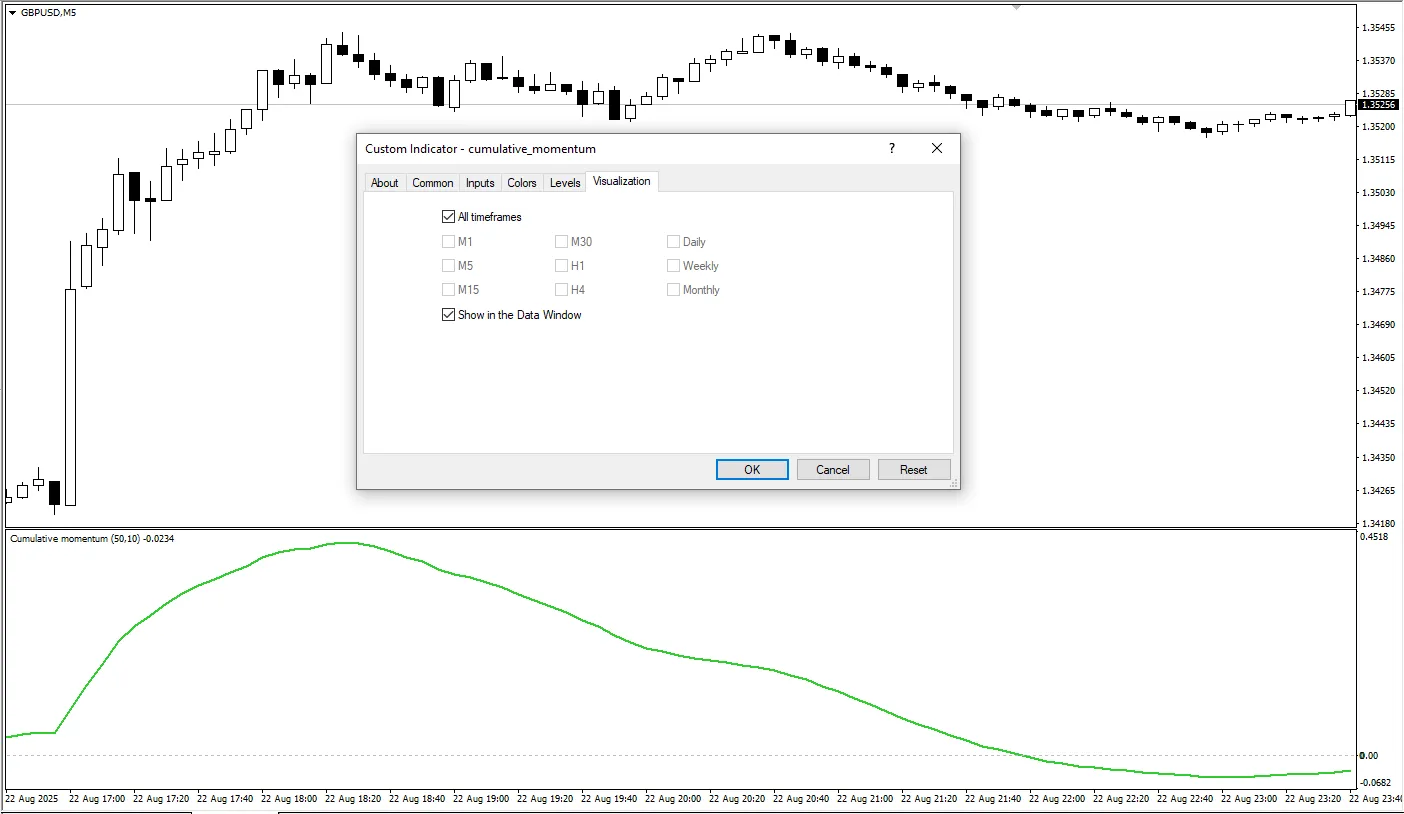Switch to the About tab
1404x814 pixels.
pyautogui.click(x=385, y=182)
